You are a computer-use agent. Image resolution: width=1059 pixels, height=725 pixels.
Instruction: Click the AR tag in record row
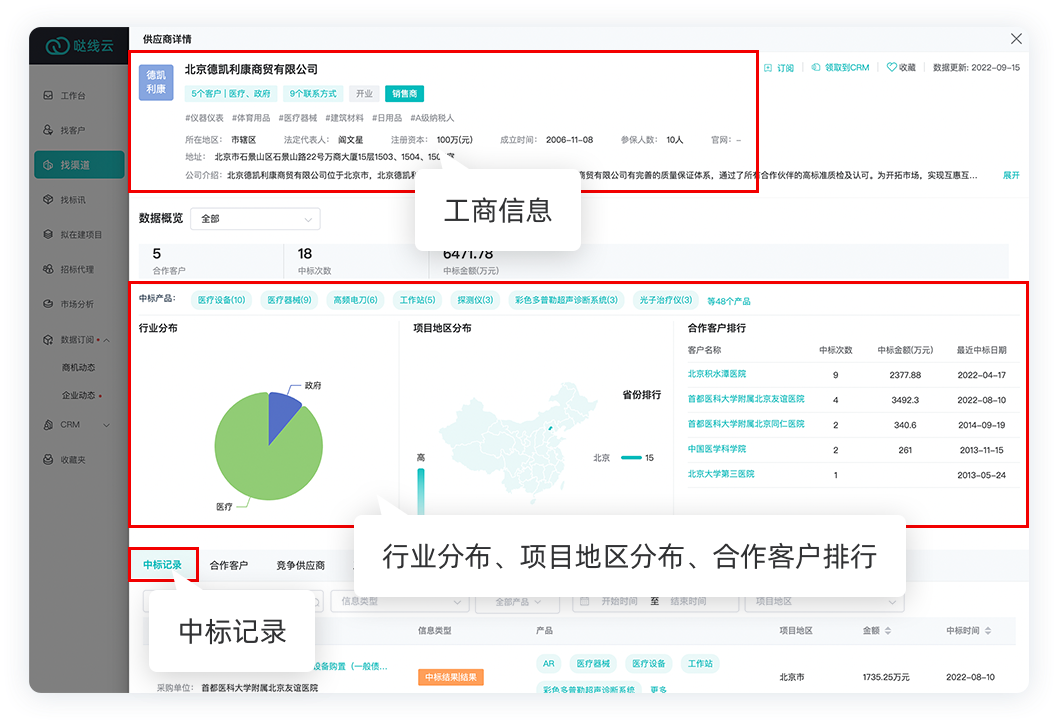tap(548, 664)
